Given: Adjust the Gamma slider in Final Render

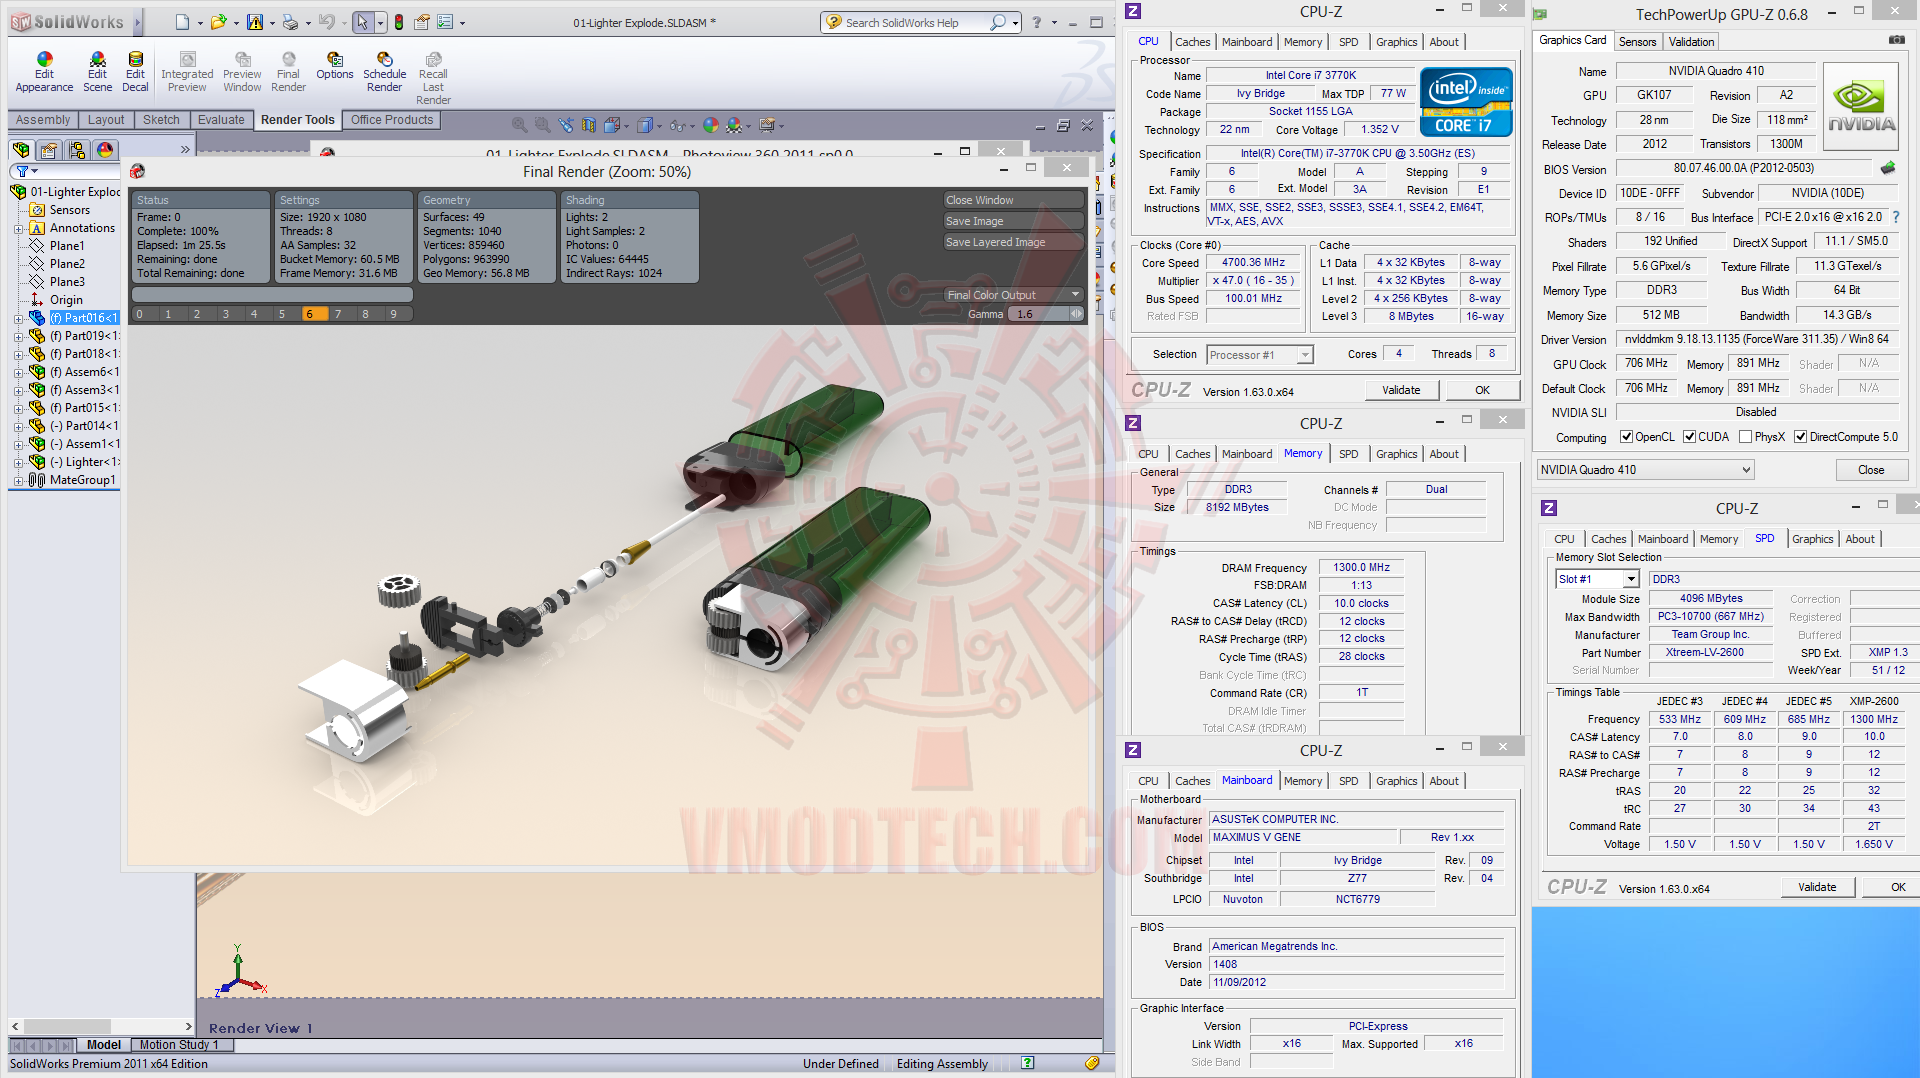Looking at the screenshot, I should pos(1045,314).
